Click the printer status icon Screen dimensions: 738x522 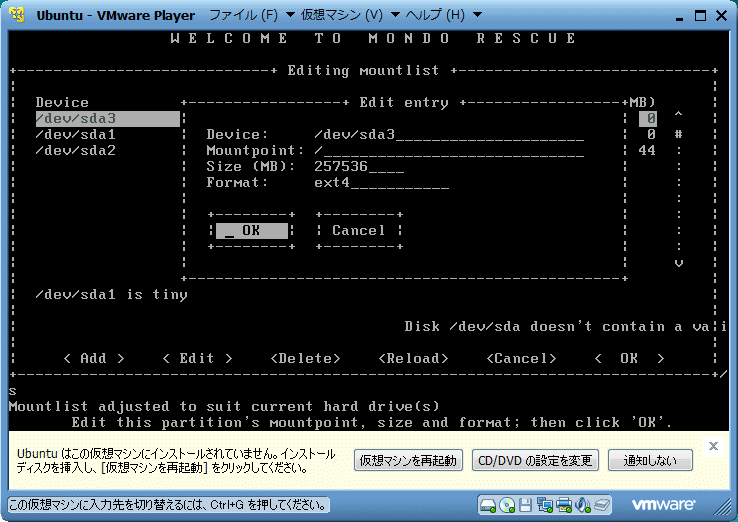[564, 503]
